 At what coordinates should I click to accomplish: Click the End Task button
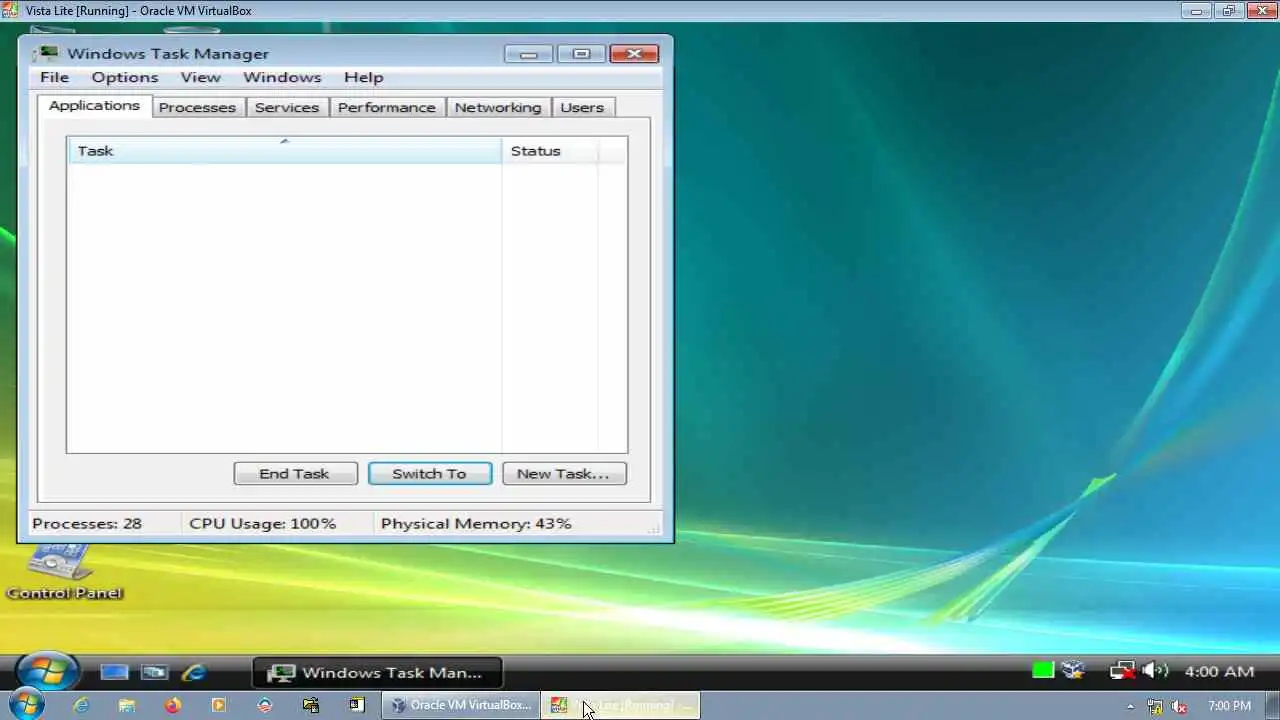pyautogui.click(x=295, y=473)
